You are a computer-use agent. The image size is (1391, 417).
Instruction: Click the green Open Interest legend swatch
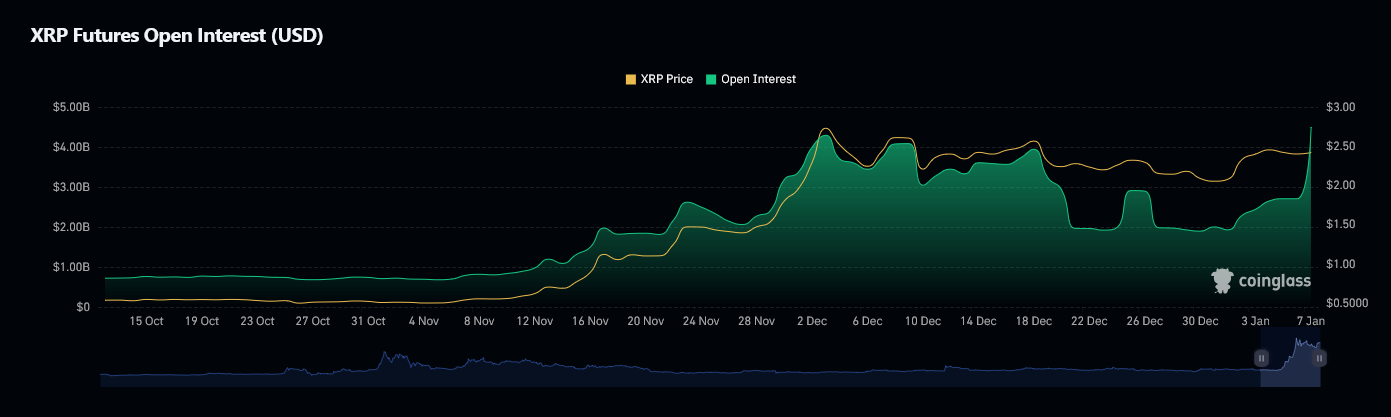pyautogui.click(x=711, y=79)
